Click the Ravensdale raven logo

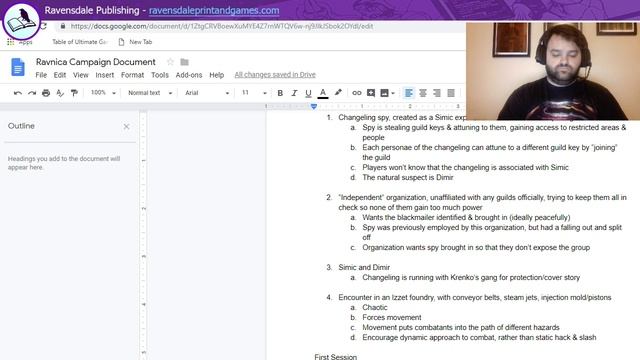pyautogui.click(x=21, y=21)
